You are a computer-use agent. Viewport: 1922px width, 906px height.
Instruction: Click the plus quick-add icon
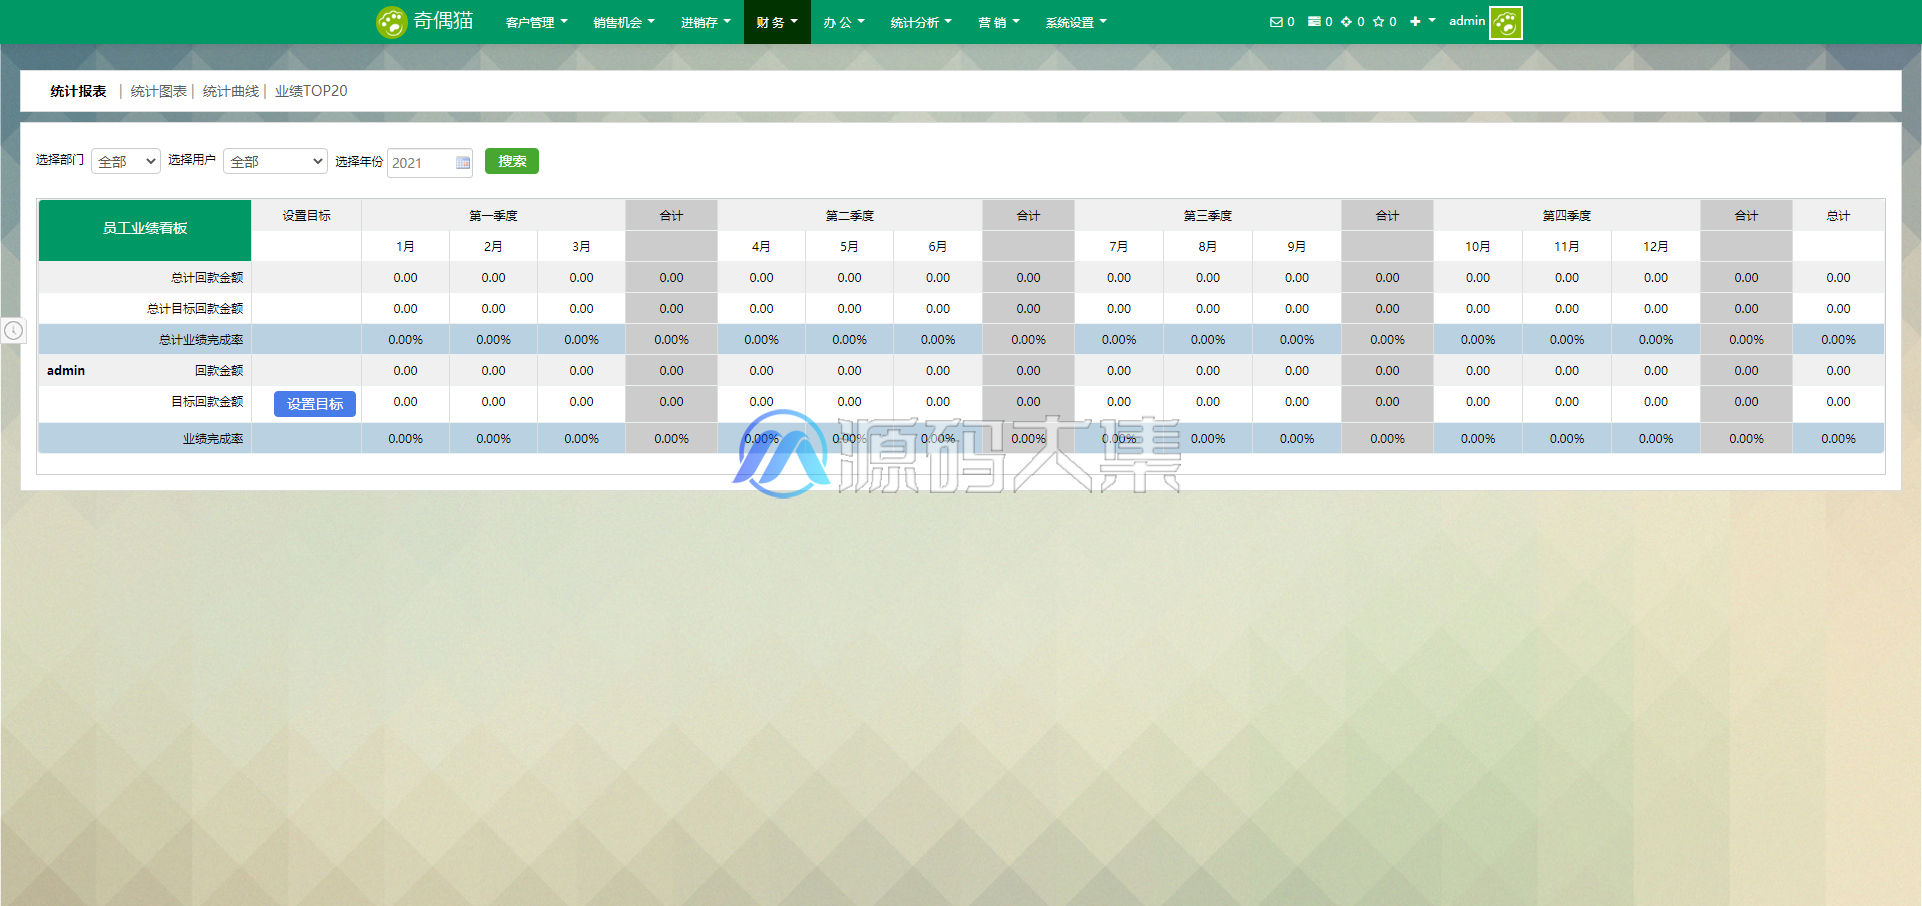[1415, 22]
